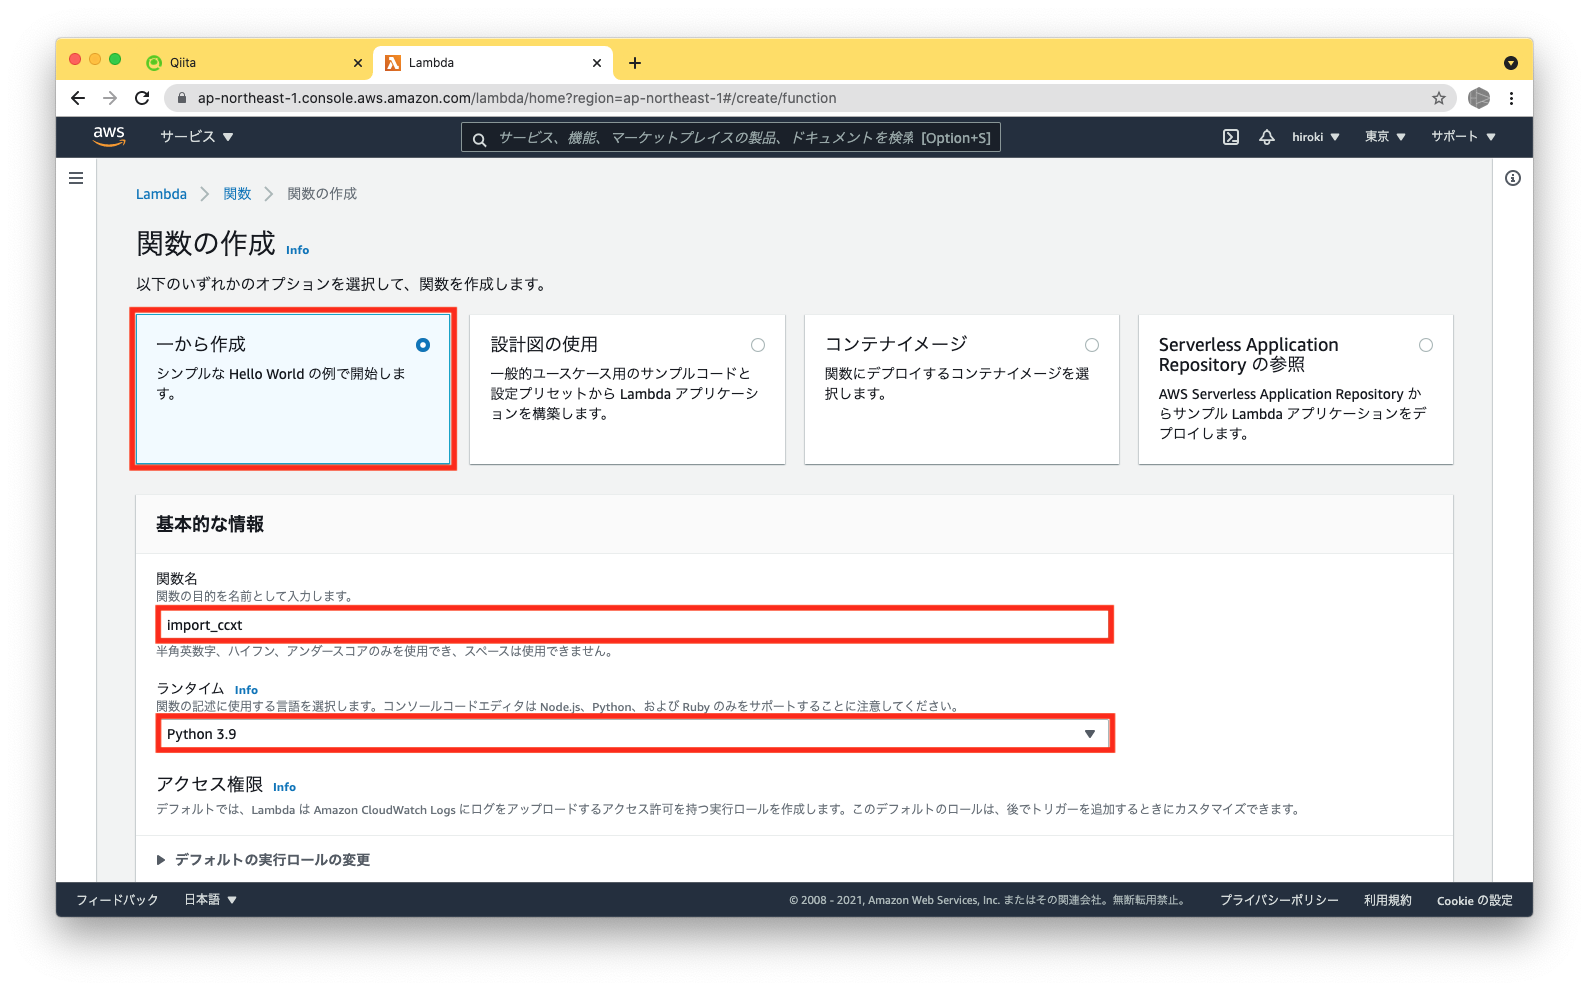Click the 関数名 input field import_ccxt
This screenshot has height=991, width=1589.
(635, 625)
